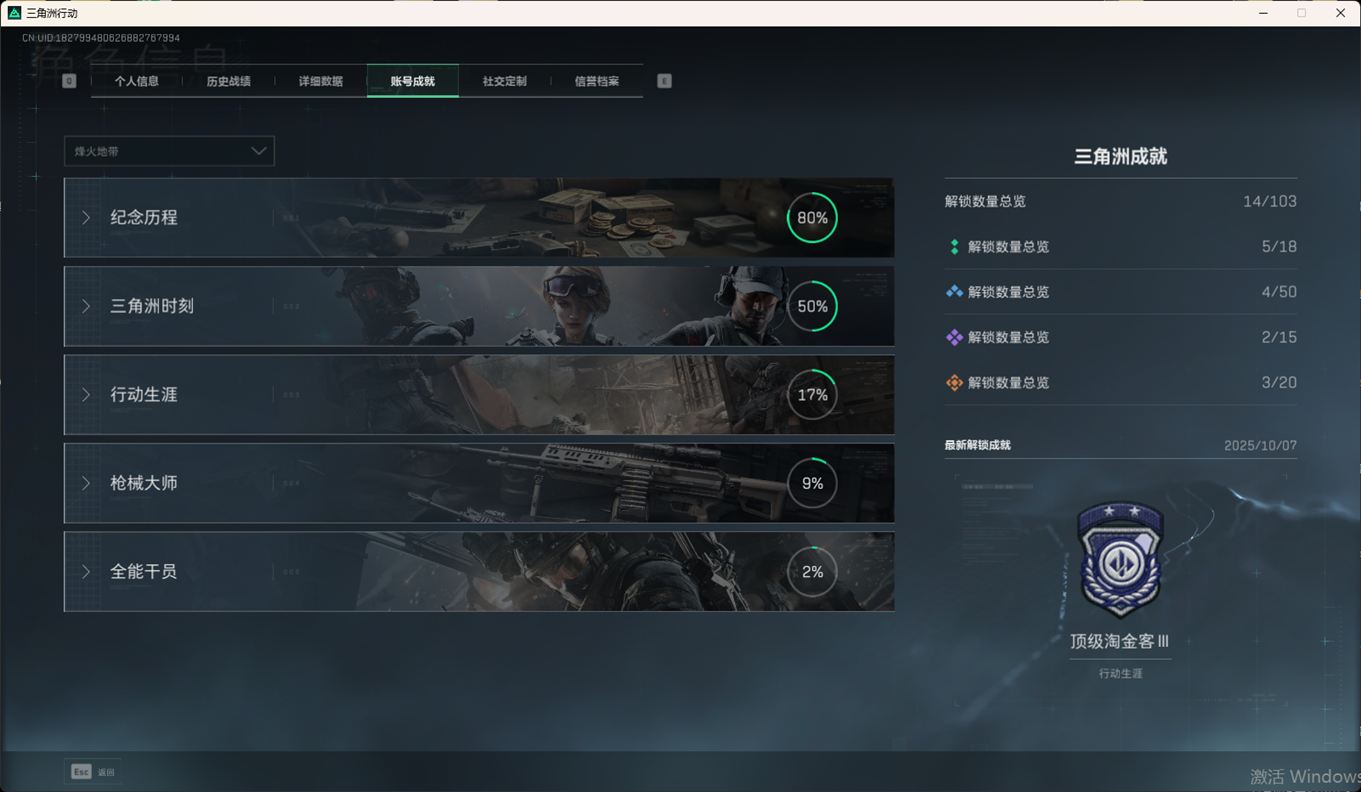Click the orange achievement tier icon
The width and height of the screenshot is (1361, 792).
tap(954, 383)
